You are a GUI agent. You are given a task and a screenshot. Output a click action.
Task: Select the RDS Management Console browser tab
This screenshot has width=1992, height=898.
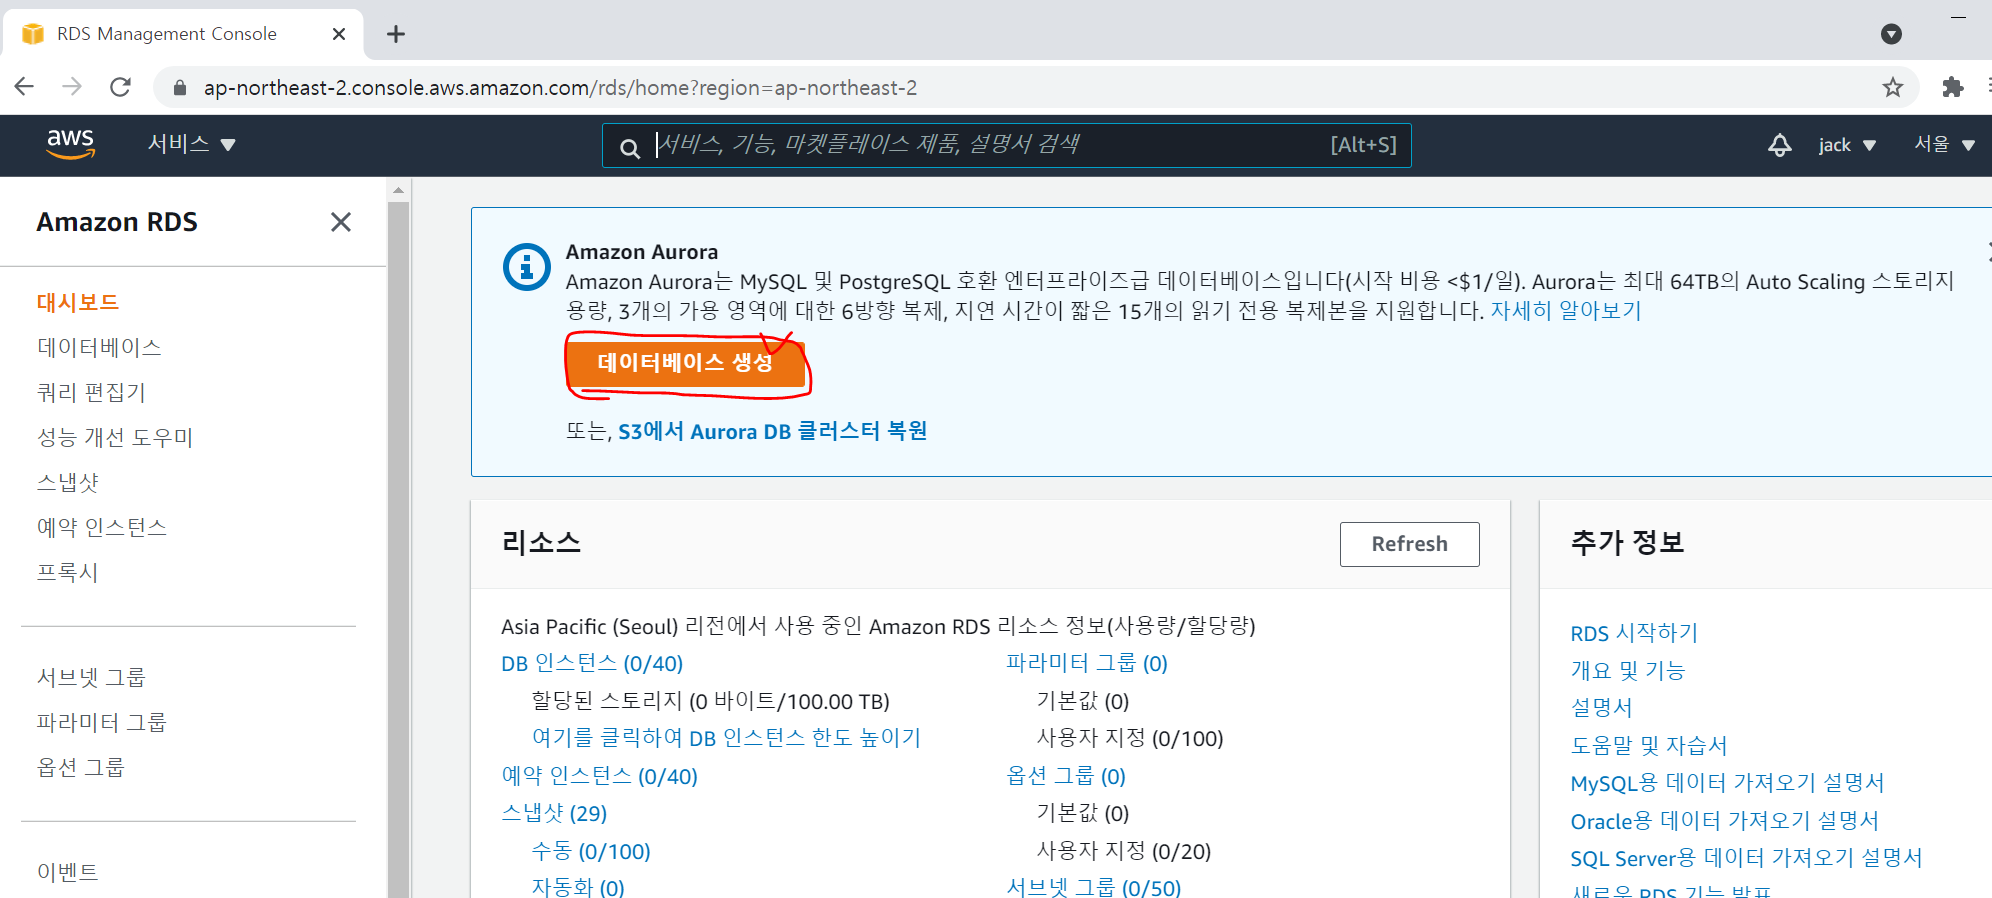[185, 34]
